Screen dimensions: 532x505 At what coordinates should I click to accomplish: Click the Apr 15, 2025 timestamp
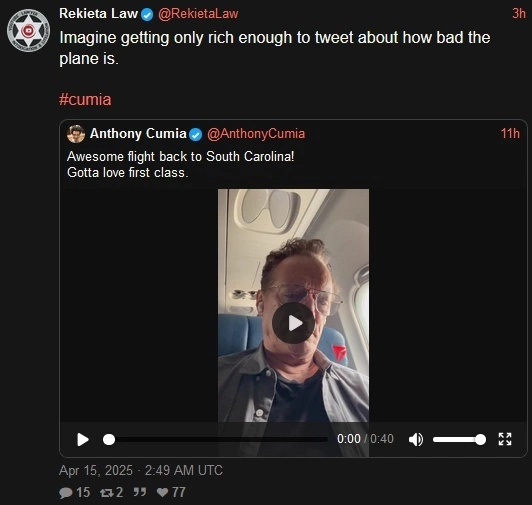click(x=141, y=470)
